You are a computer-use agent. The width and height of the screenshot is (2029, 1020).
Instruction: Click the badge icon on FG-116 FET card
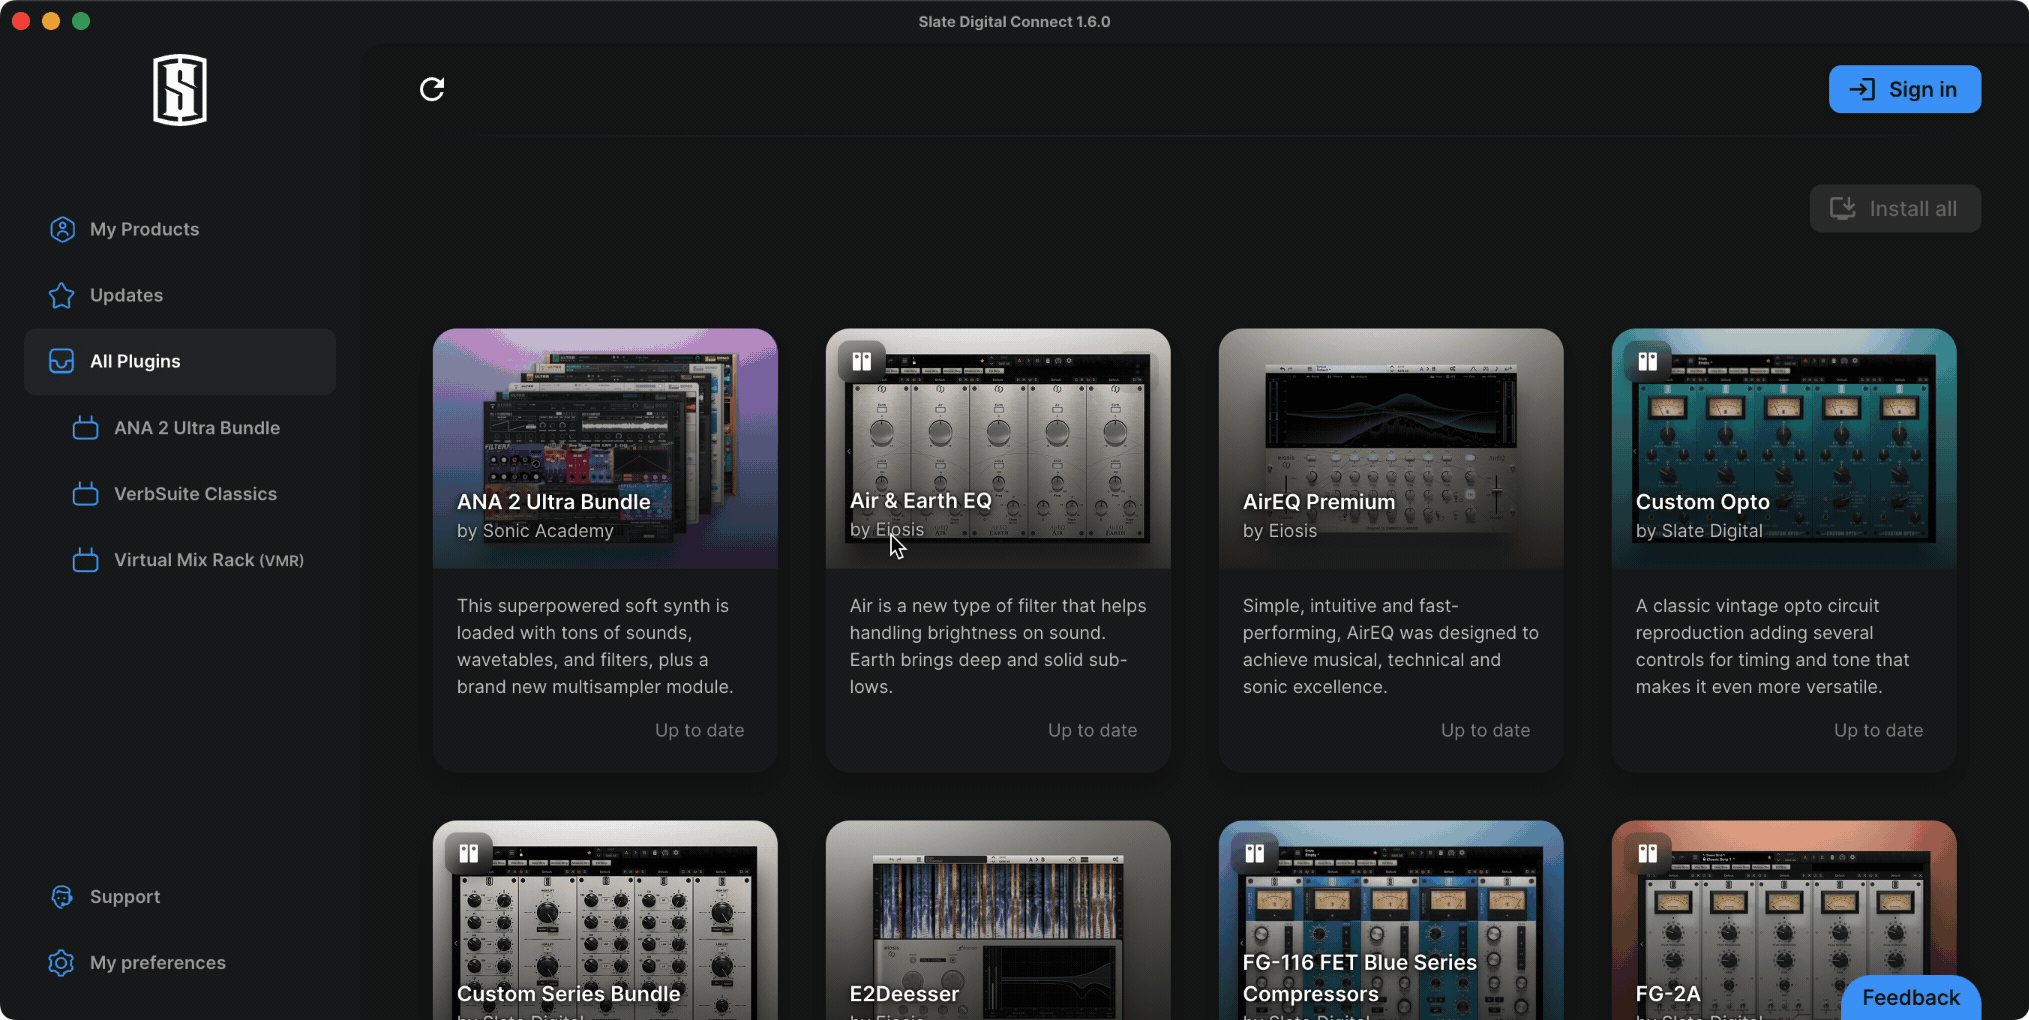coord(1255,853)
